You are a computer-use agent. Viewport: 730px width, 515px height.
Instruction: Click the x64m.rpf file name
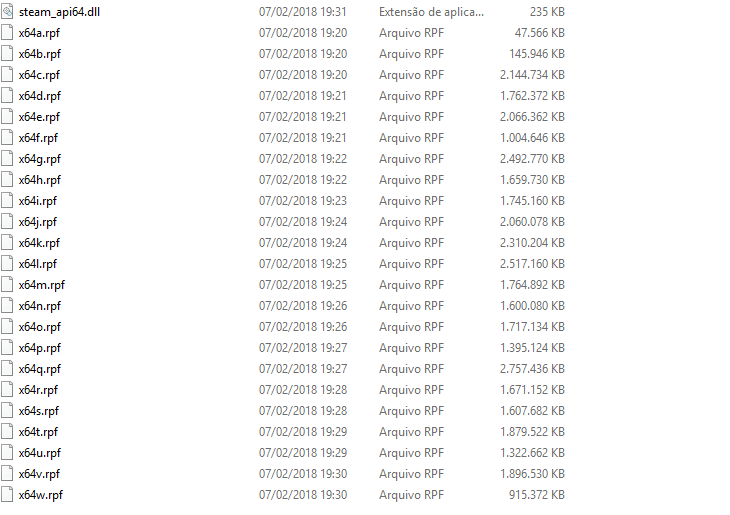click(x=42, y=285)
